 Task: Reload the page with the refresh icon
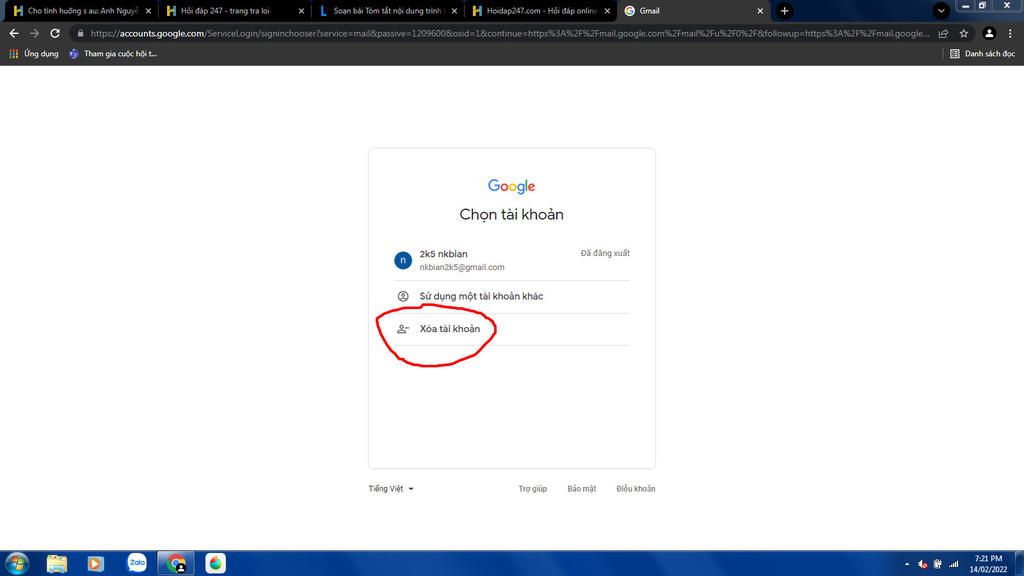tap(55, 33)
